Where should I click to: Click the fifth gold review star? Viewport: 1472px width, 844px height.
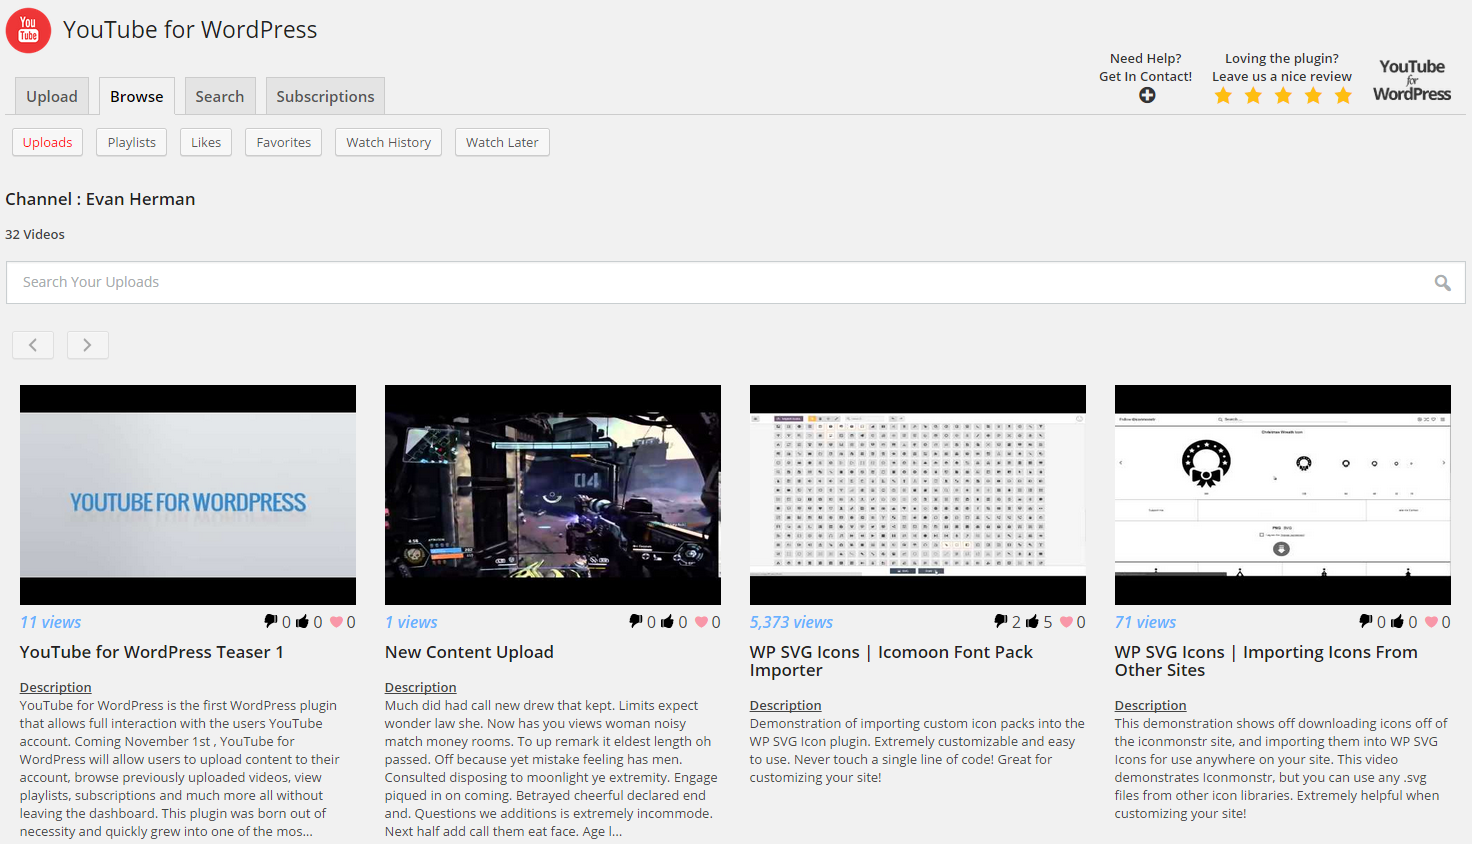pyautogui.click(x=1343, y=96)
